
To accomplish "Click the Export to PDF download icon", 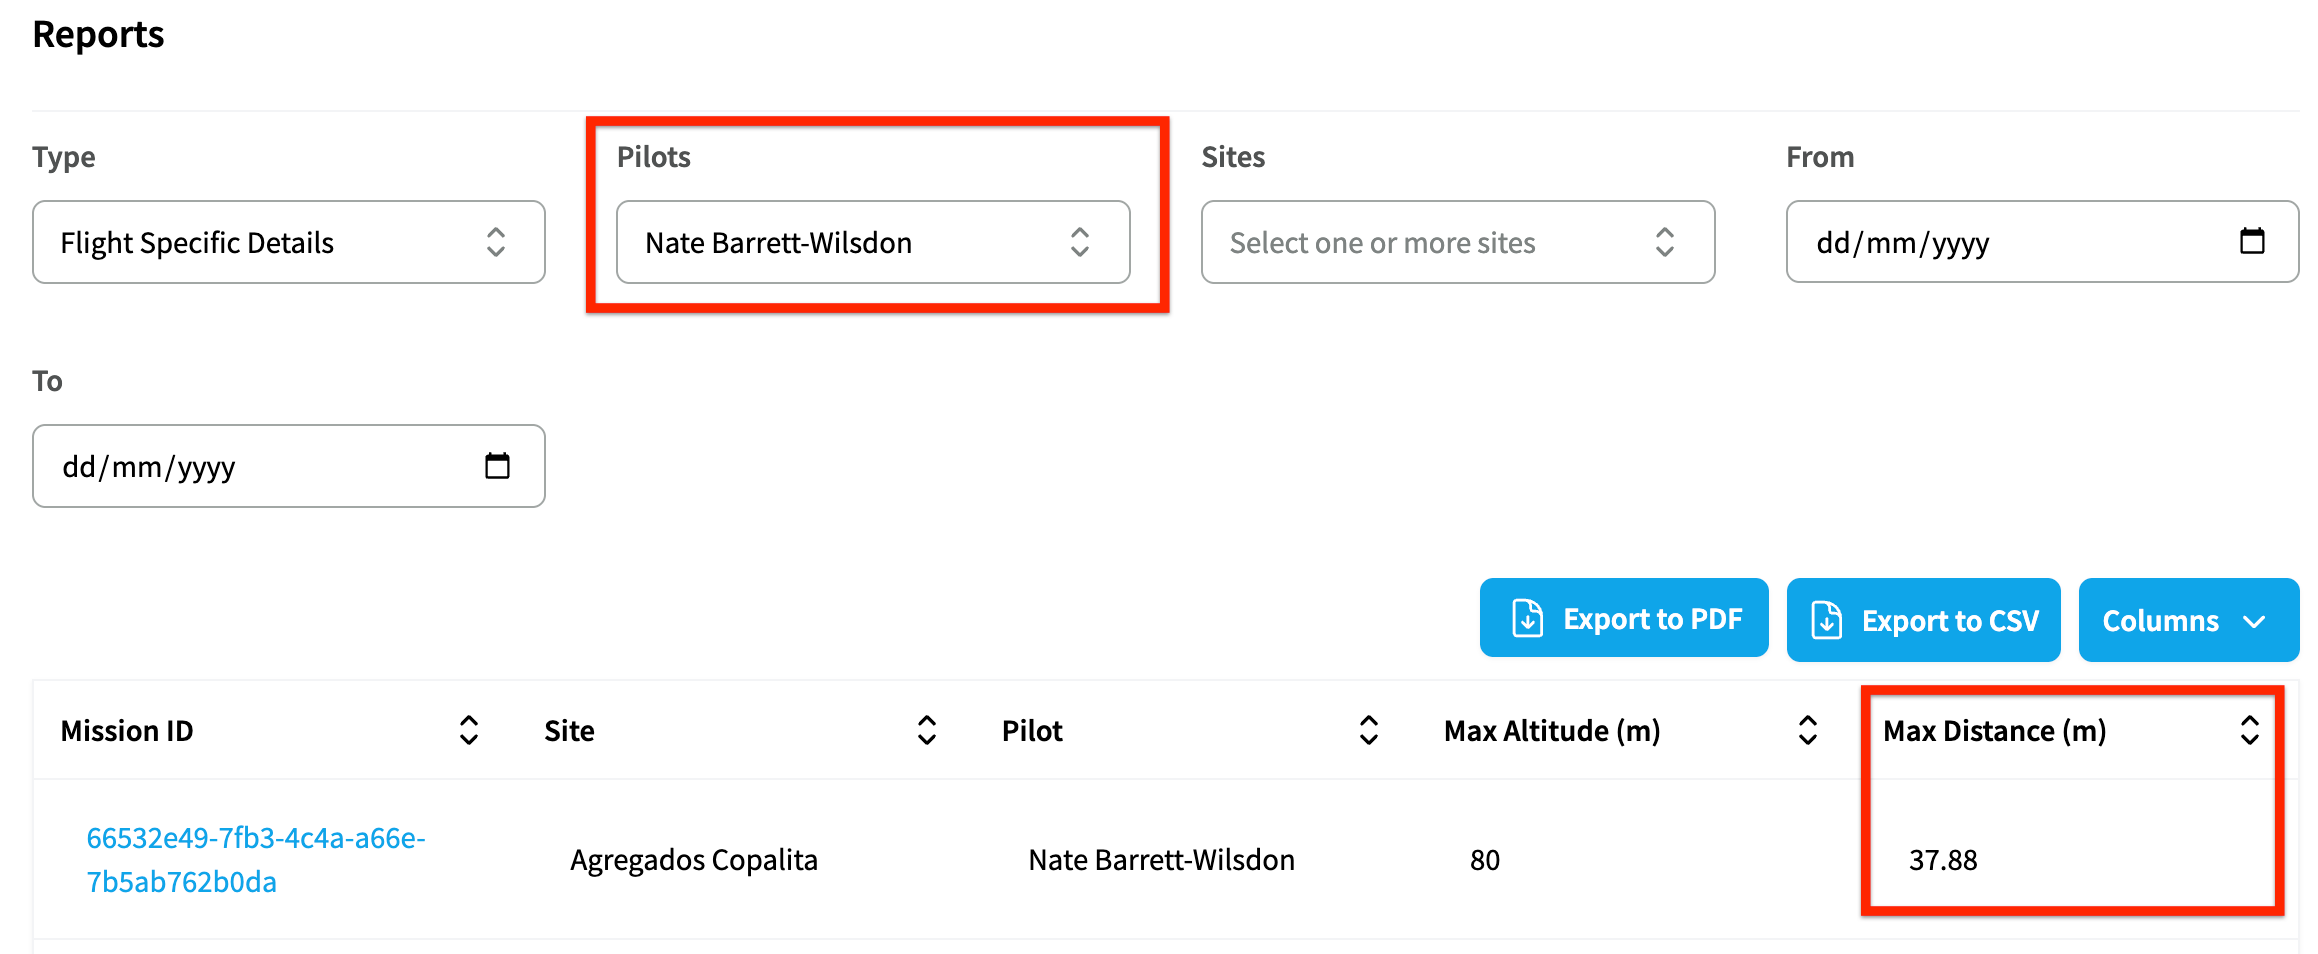I will 1527,619.
